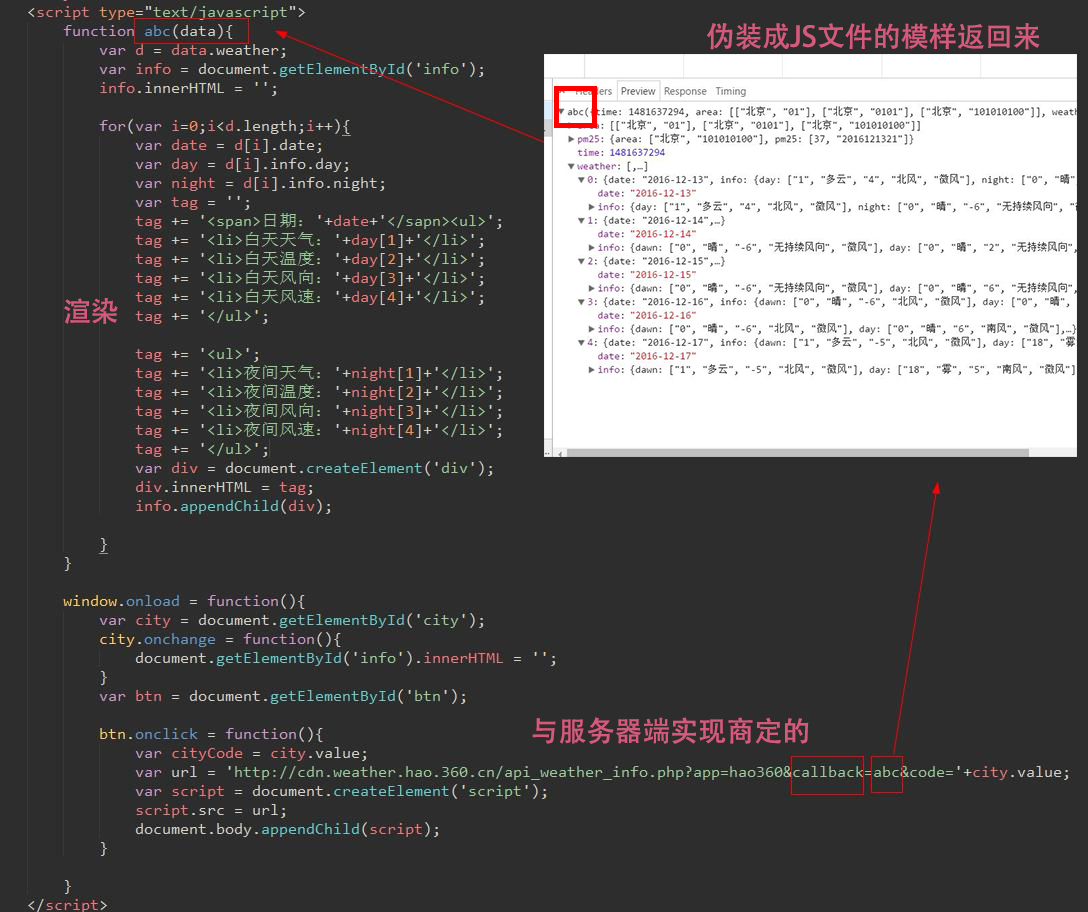Click the 'city.onchange = function(){' line

click(x=220, y=639)
